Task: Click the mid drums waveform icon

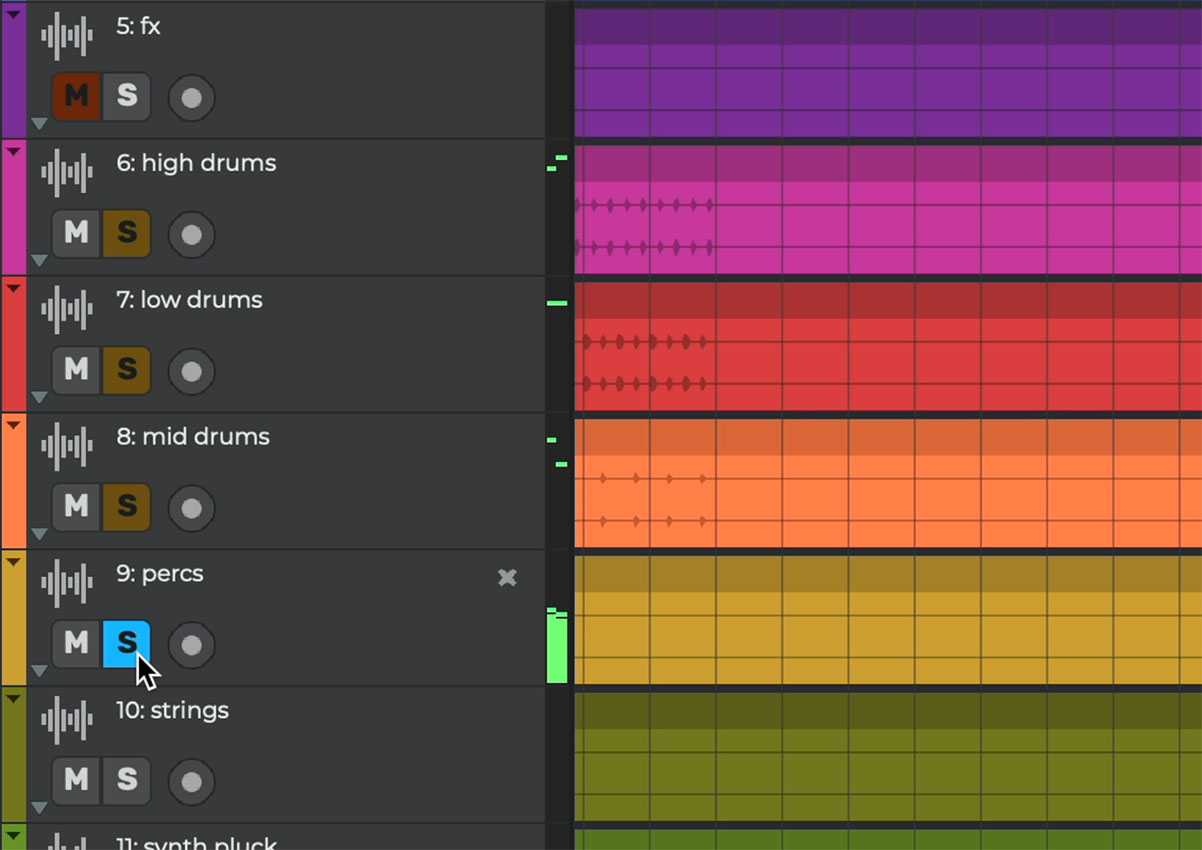Action: (x=67, y=448)
